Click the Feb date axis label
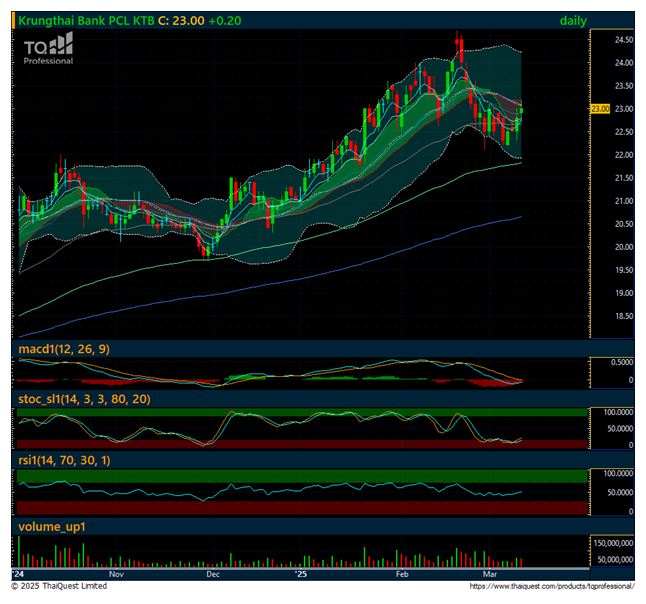The height and width of the screenshot is (604, 646). pos(402,574)
